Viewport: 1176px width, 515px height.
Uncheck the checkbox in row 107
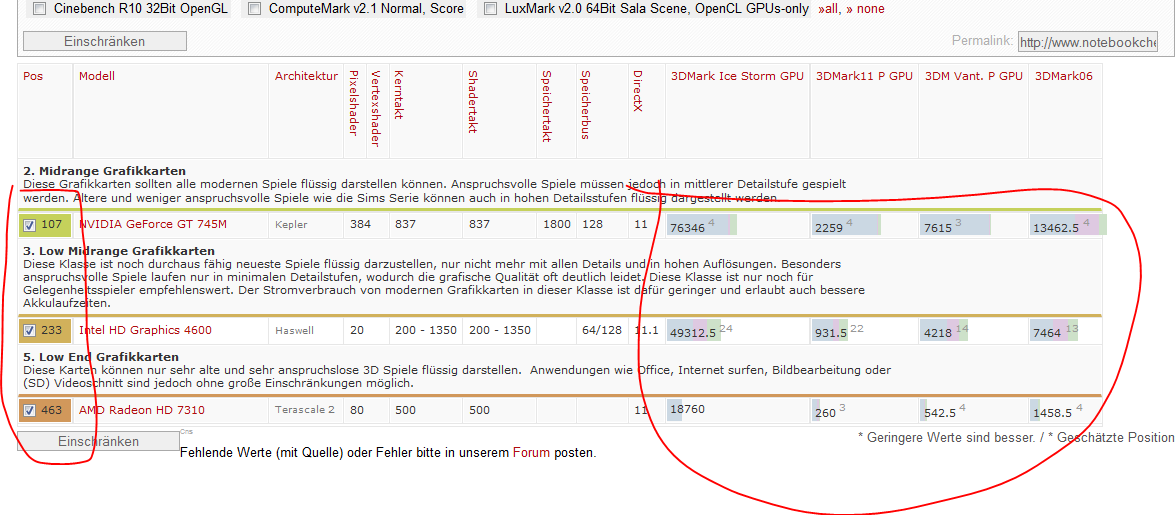(30, 225)
